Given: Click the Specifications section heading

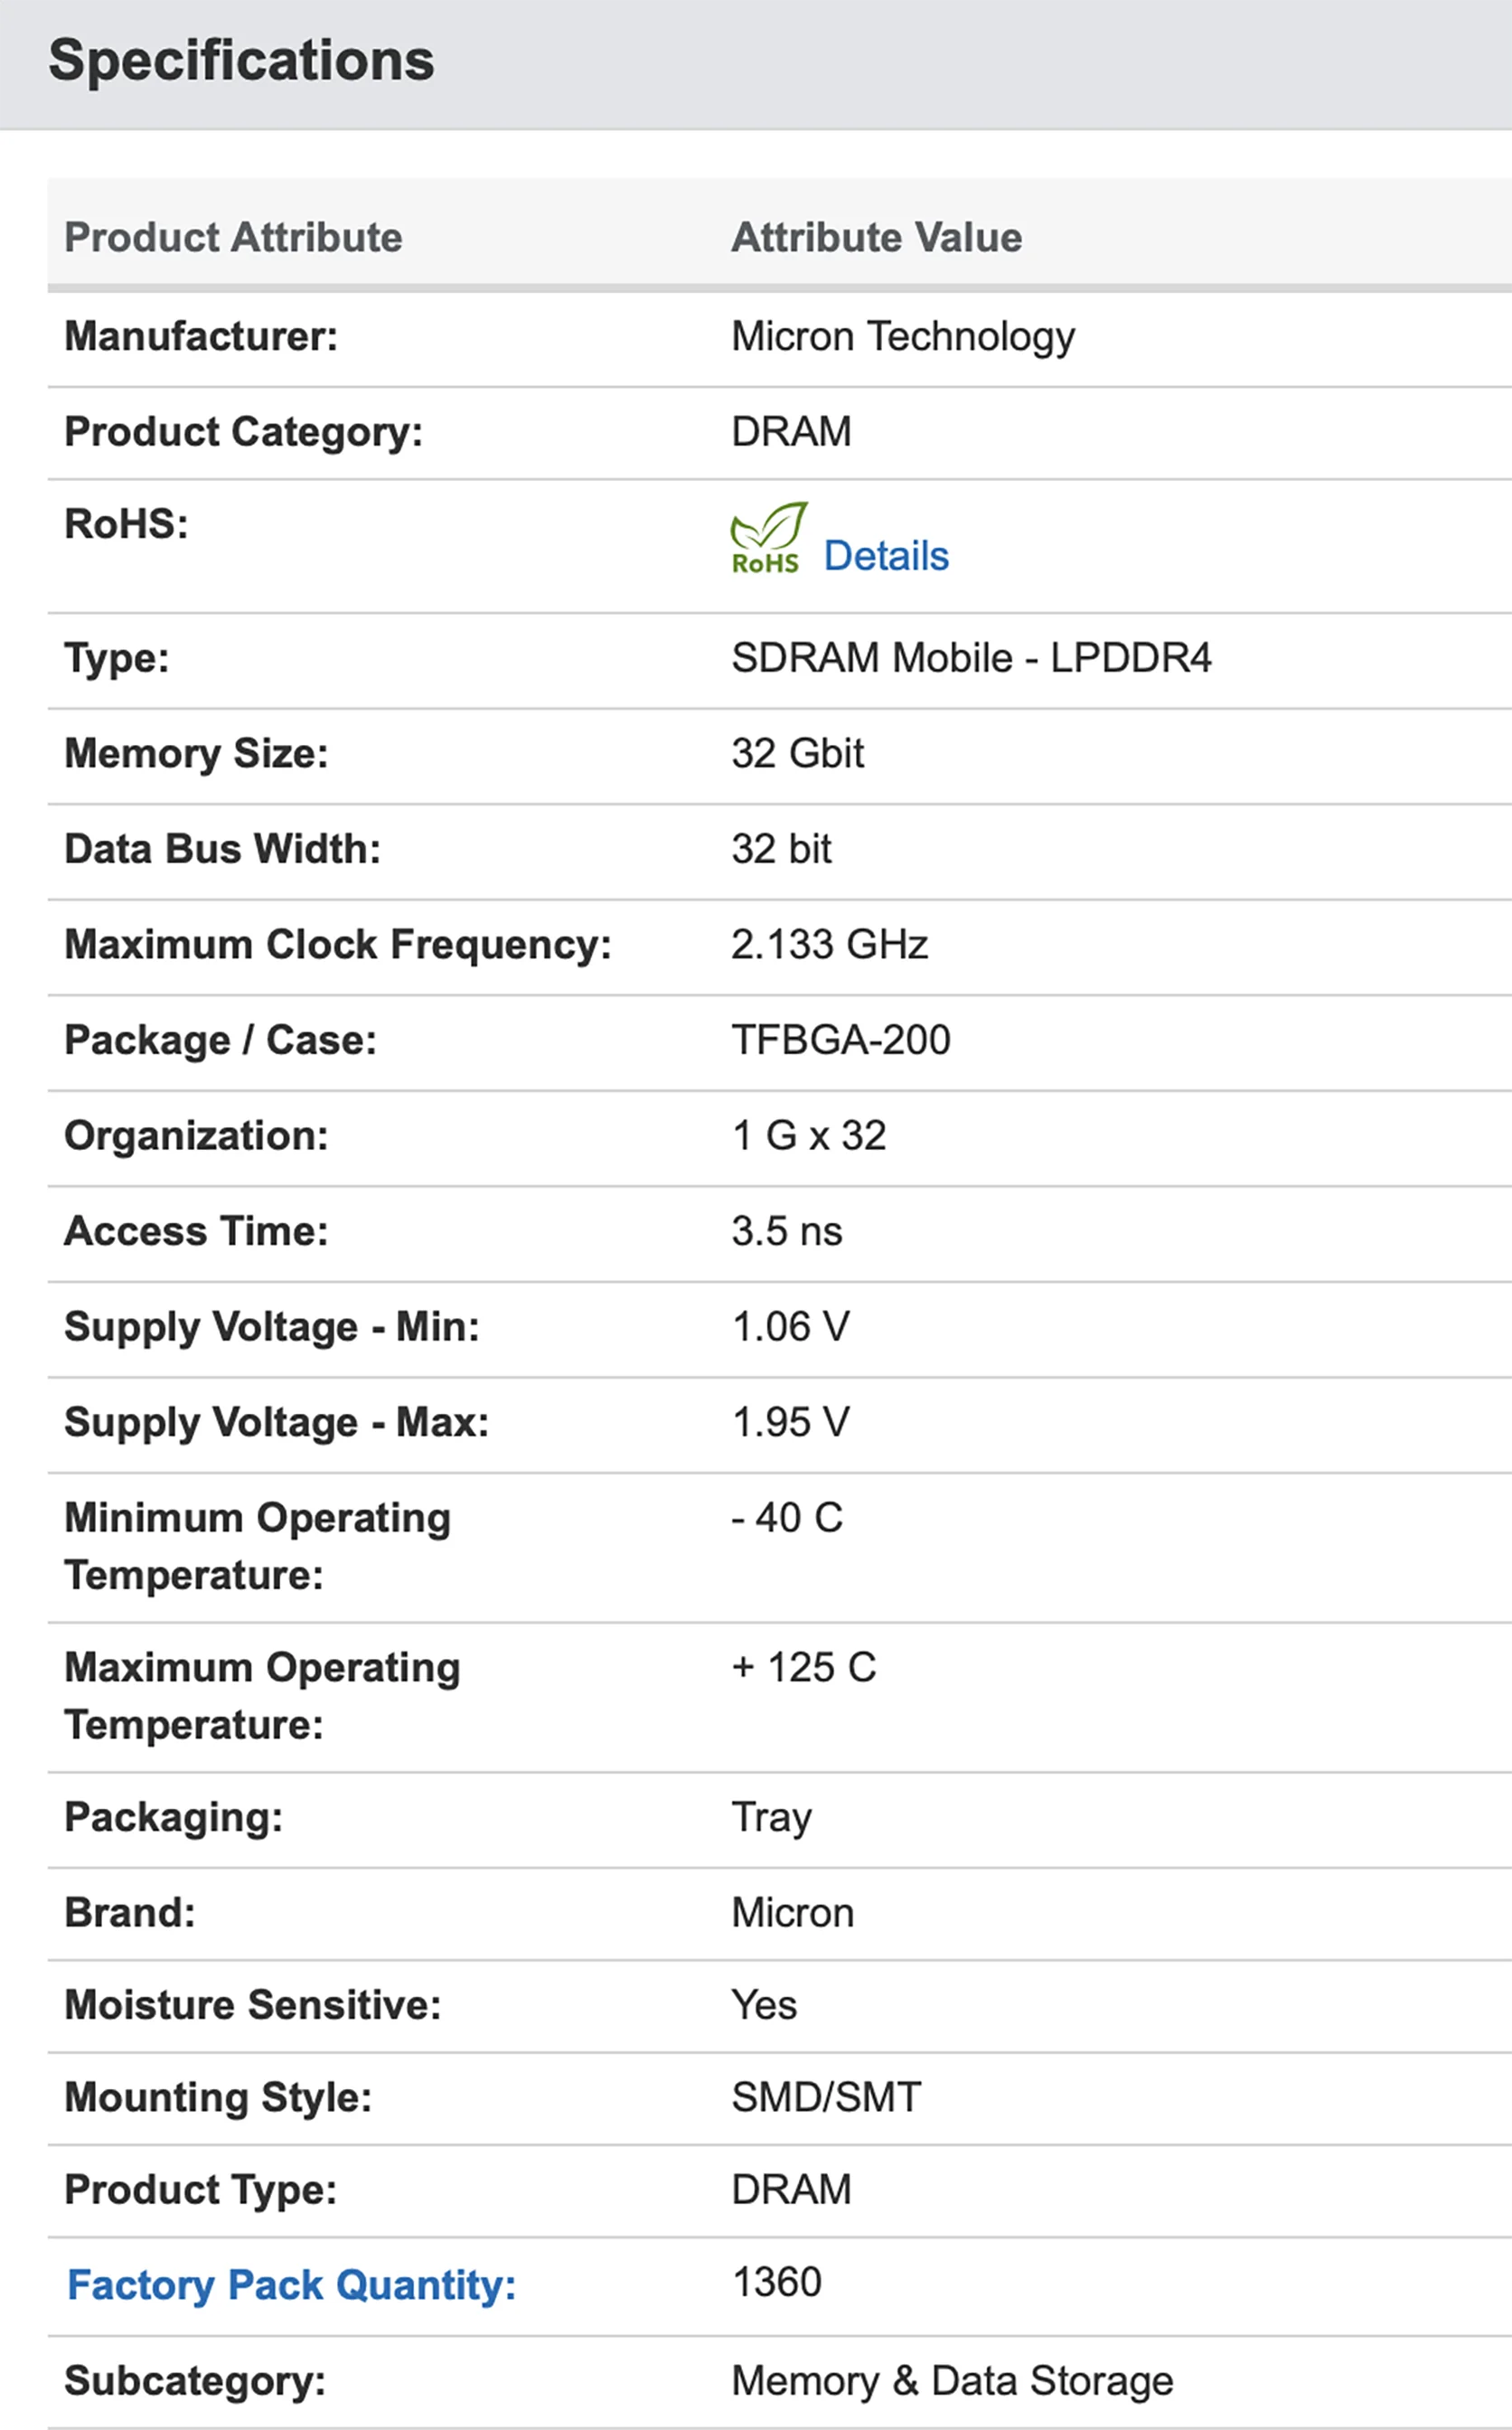Looking at the screenshot, I should (x=241, y=60).
